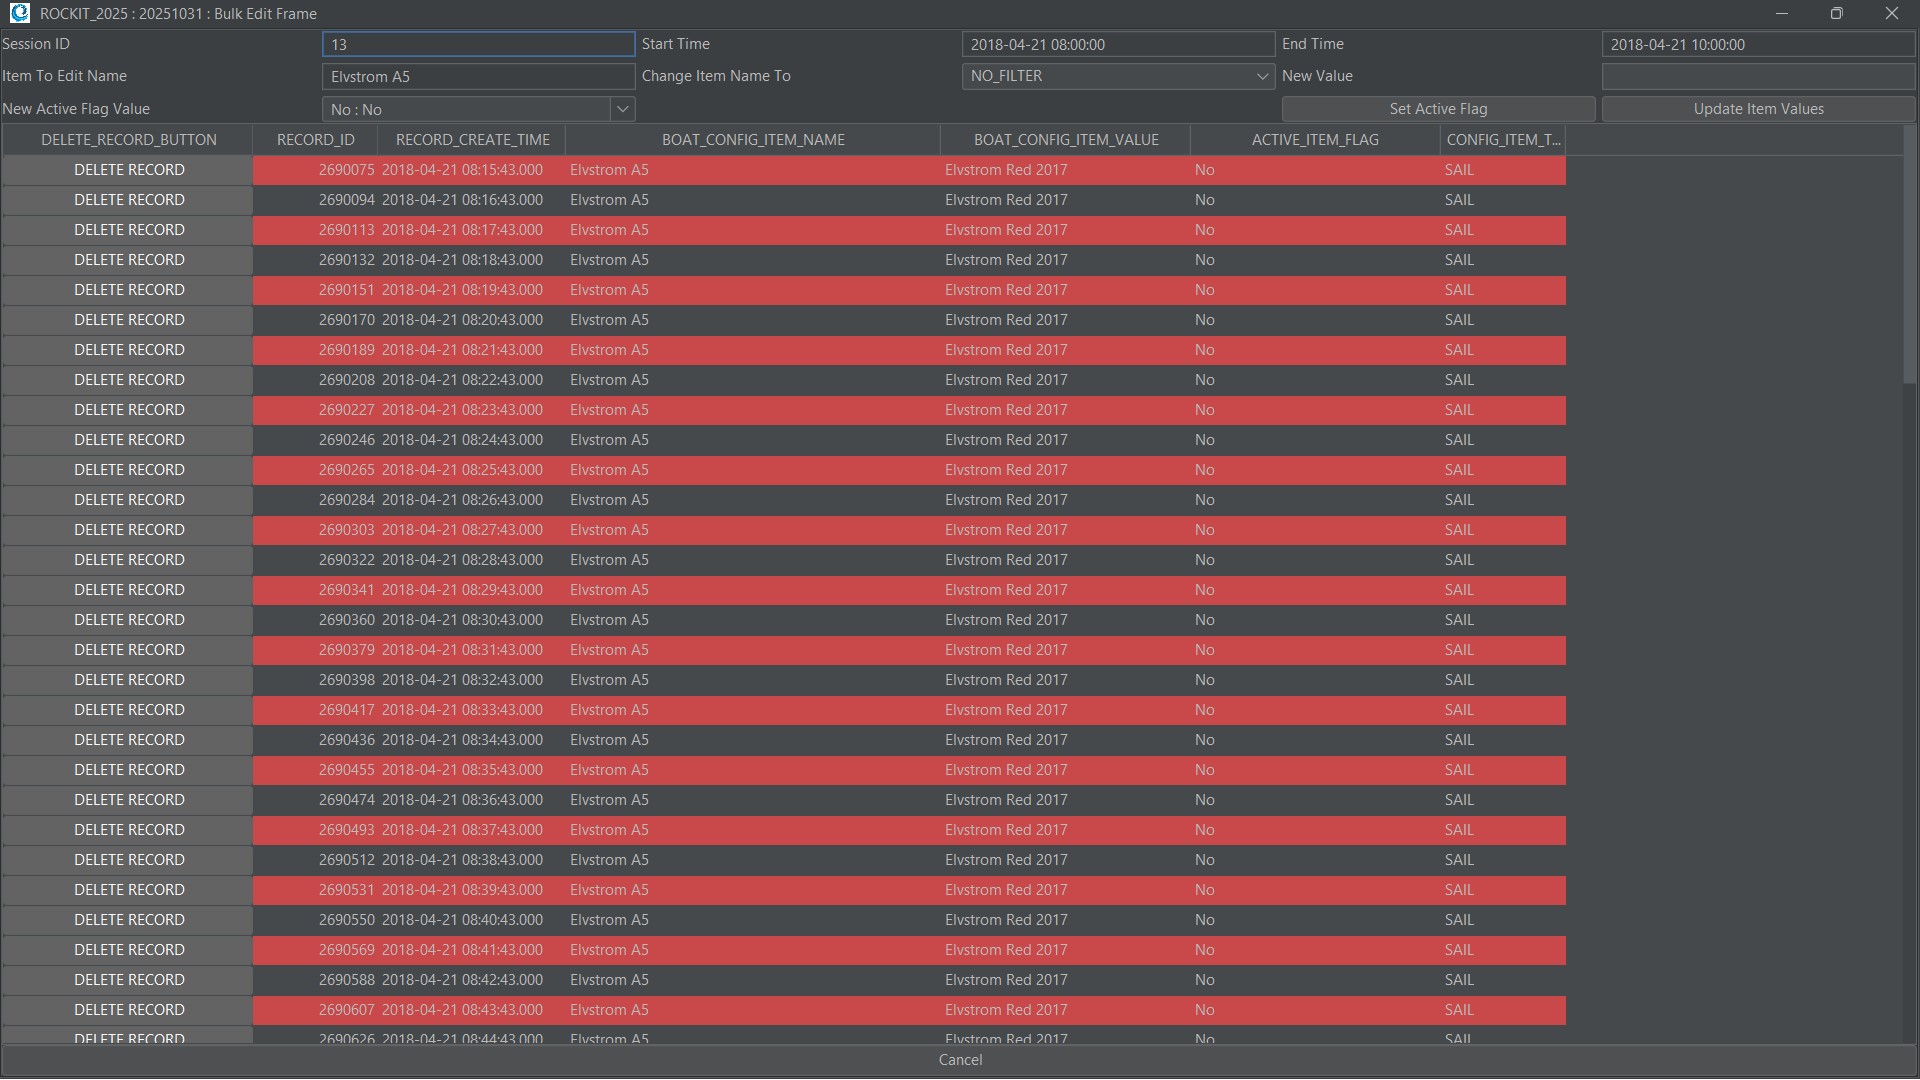The height and width of the screenshot is (1080, 1920).
Task: Click the ROCKIT app icon in title bar
Action: tap(19, 13)
